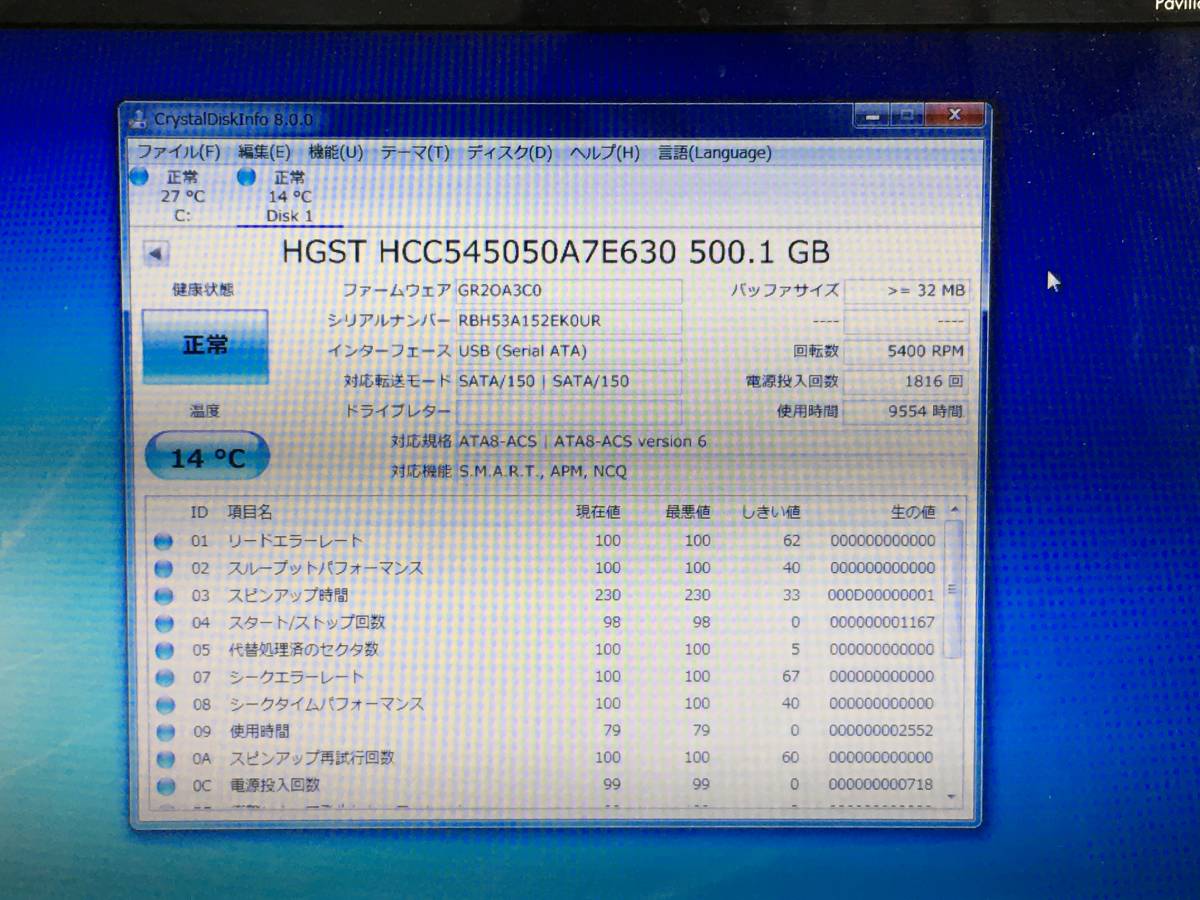Open the 機能(U) menu
This screenshot has width=1200, height=900.
[336, 153]
